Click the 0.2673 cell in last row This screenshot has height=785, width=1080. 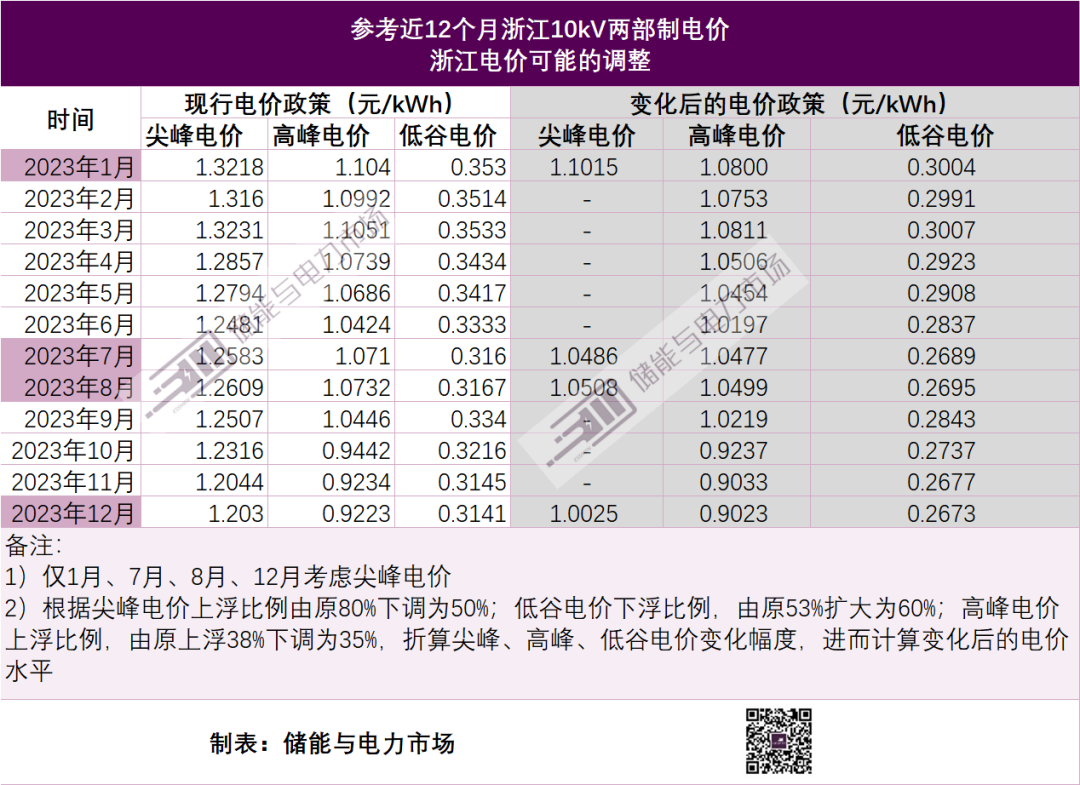(941, 514)
